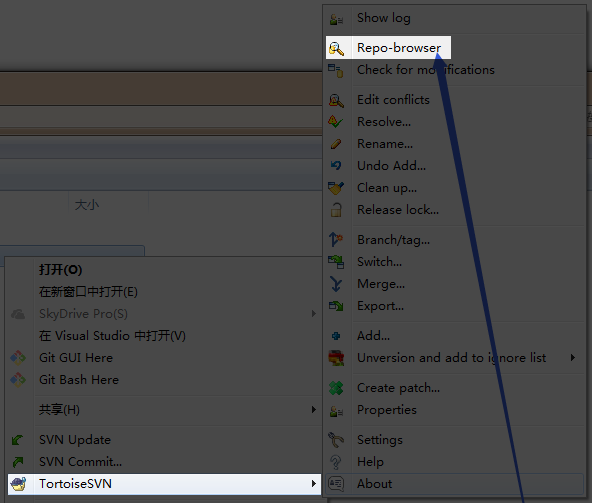Click the 大小 column header
The height and width of the screenshot is (503, 592).
87,205
